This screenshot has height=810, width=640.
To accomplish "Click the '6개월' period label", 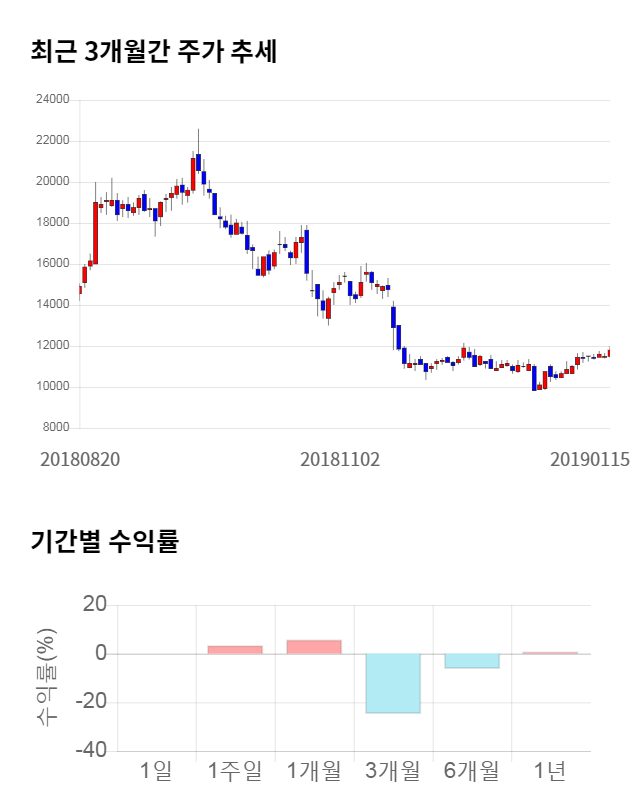I will (x=472, y=771).
